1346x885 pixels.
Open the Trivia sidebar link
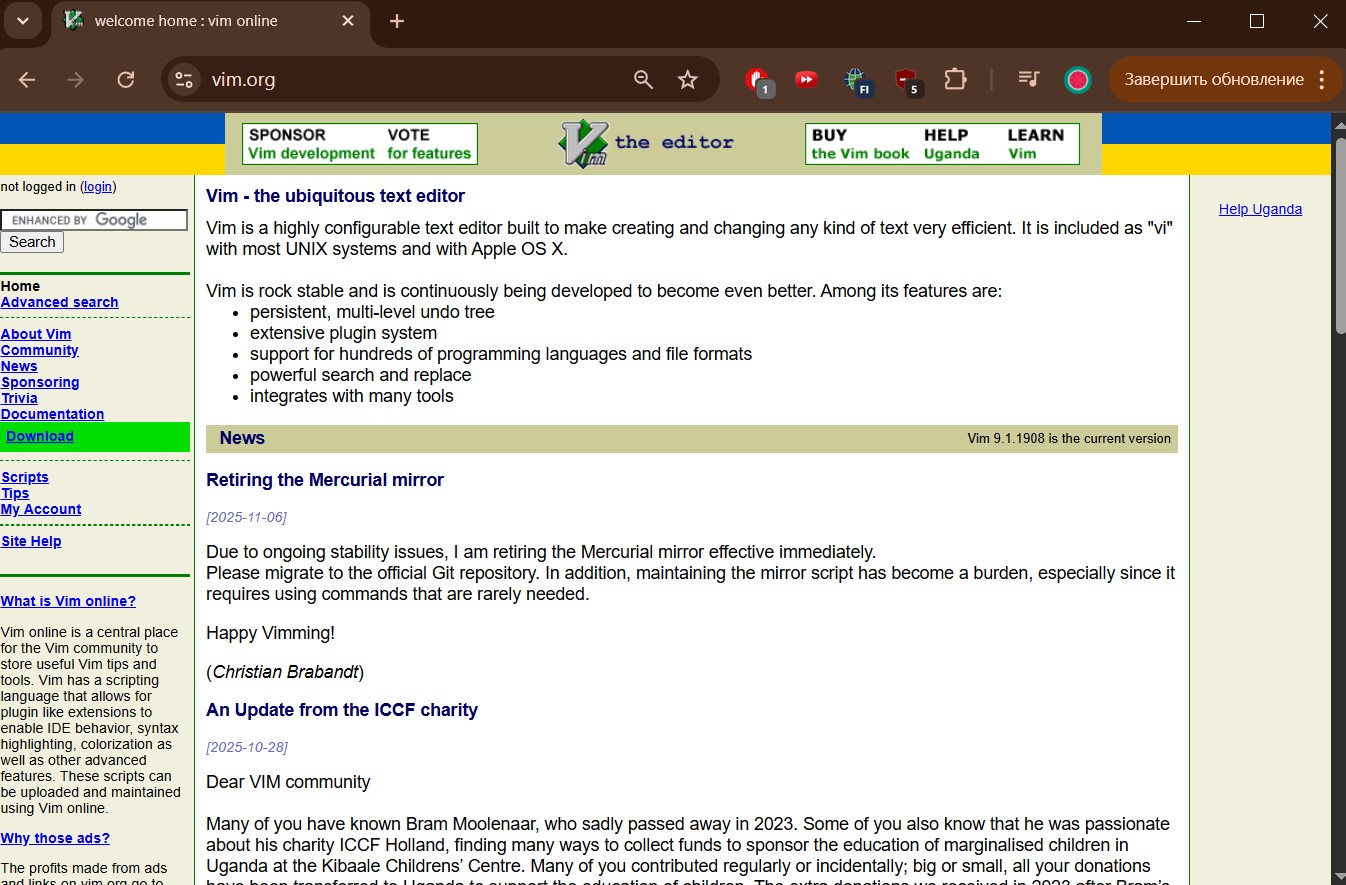click(19, 398)
